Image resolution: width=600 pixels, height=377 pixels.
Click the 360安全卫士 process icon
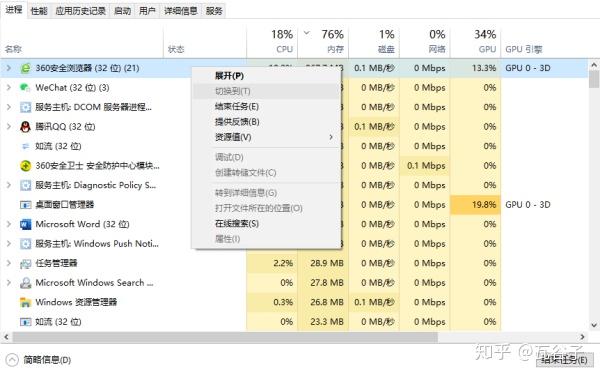tap(25, 166)
